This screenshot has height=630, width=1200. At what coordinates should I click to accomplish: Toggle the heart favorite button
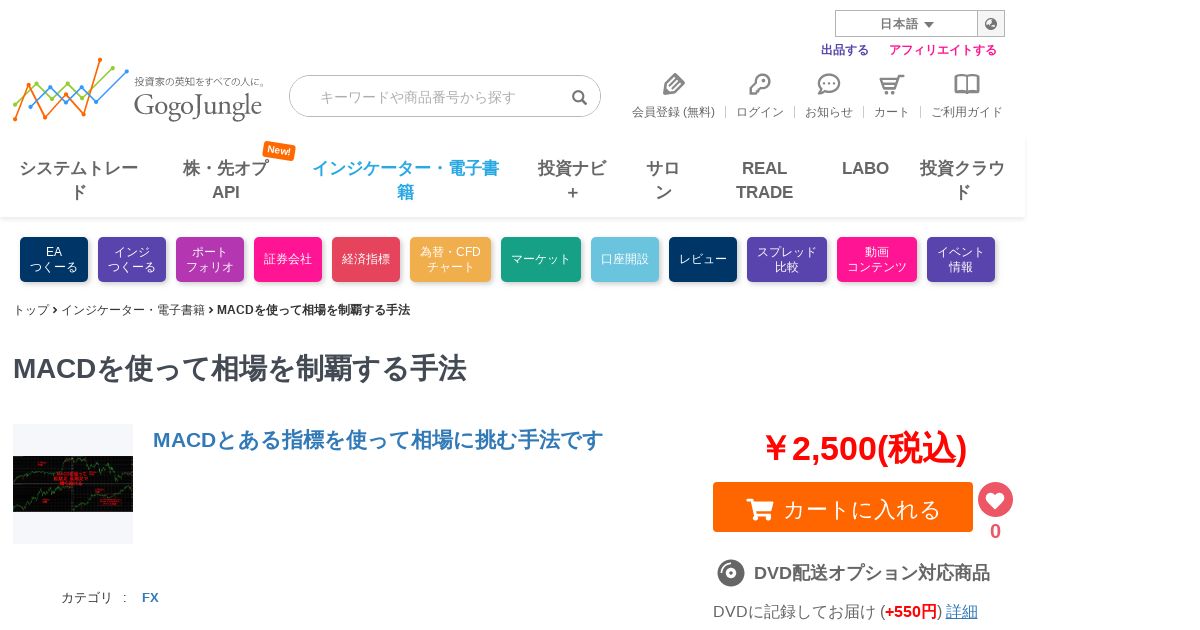pyautogui.click(x=995, y=499)
